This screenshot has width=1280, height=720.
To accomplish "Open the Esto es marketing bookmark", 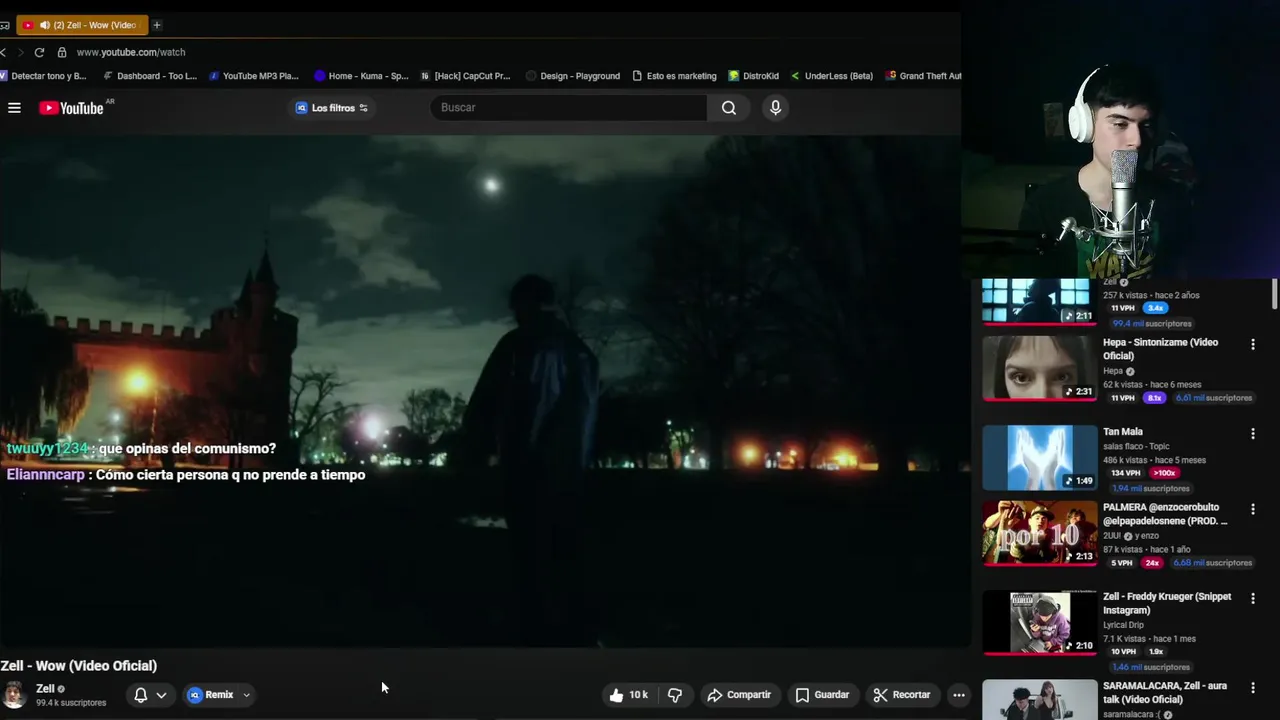I will point(674,76).
